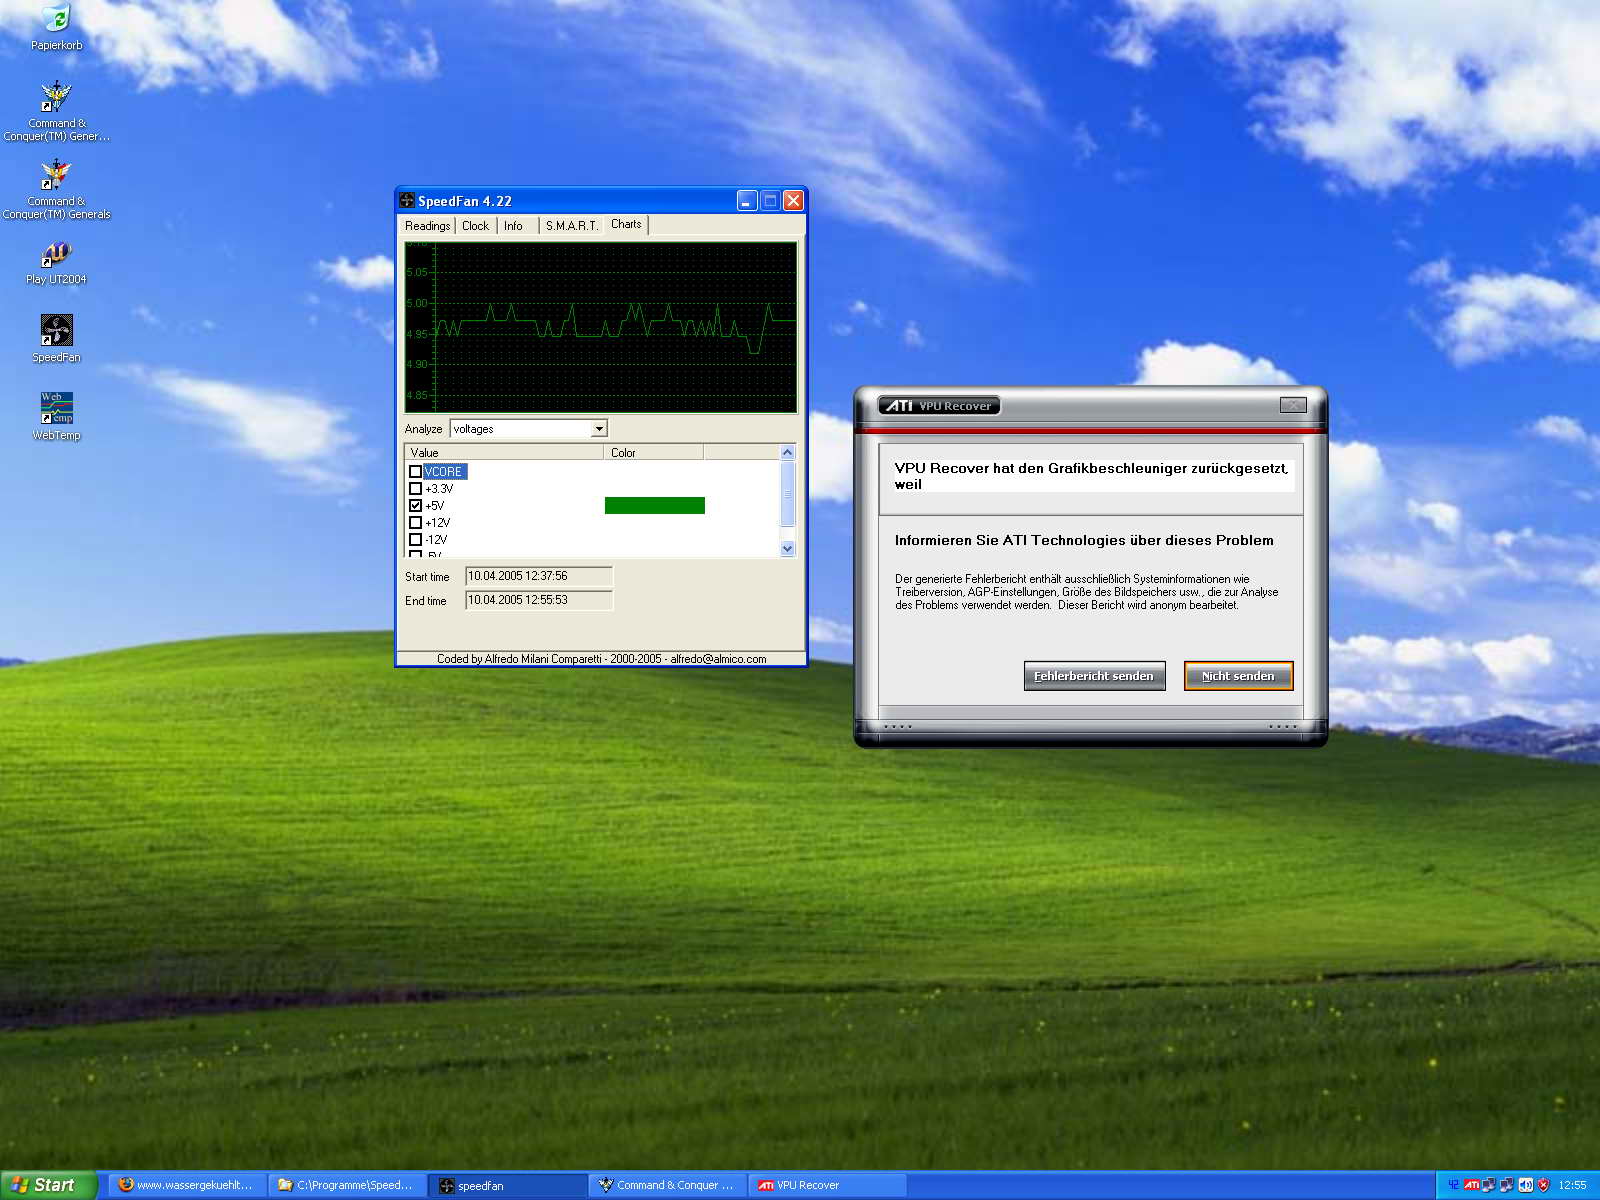
Task: Click the voltage chart graph area
Action: pos(601,327)
